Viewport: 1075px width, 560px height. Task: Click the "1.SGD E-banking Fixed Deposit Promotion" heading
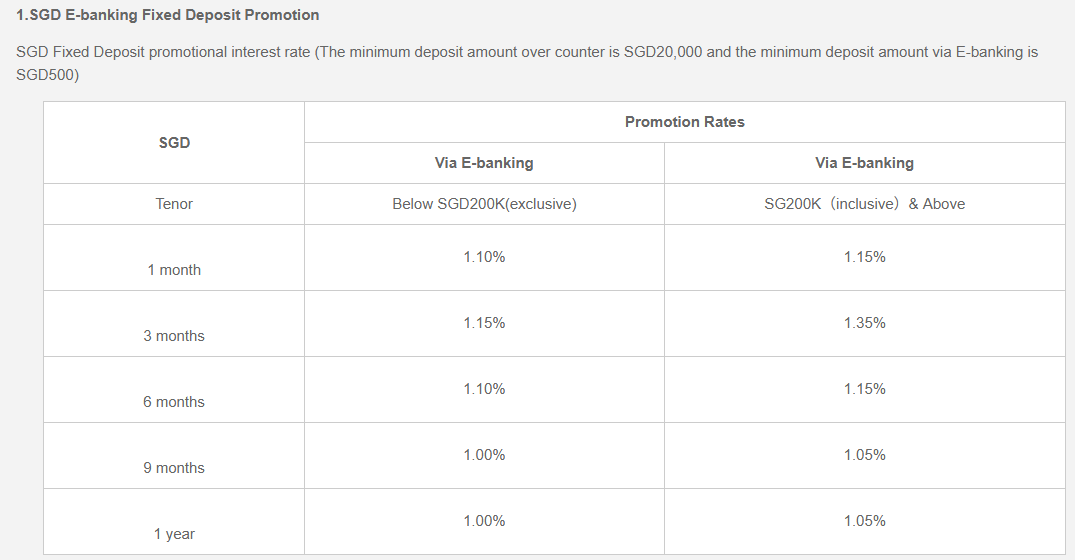tap(168, 15)
